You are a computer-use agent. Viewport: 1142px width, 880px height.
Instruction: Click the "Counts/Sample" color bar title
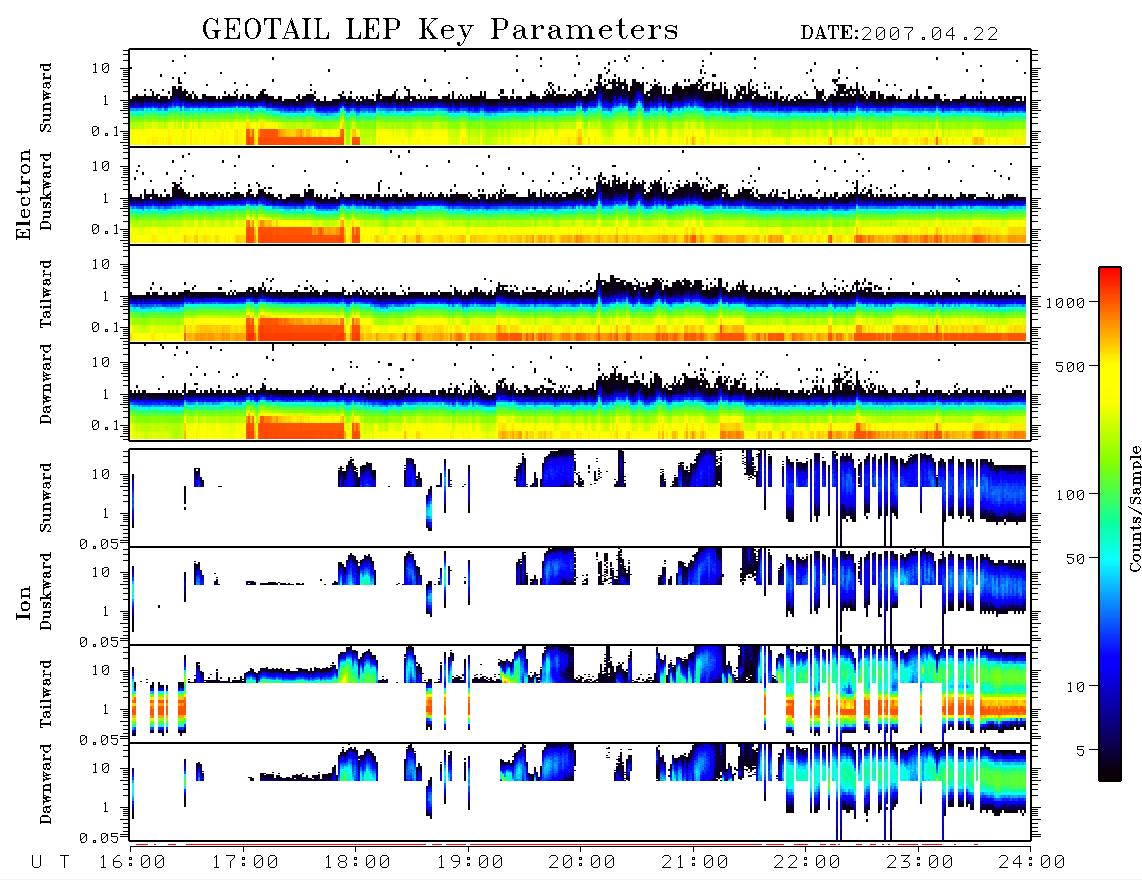[x=1134, y=508]
